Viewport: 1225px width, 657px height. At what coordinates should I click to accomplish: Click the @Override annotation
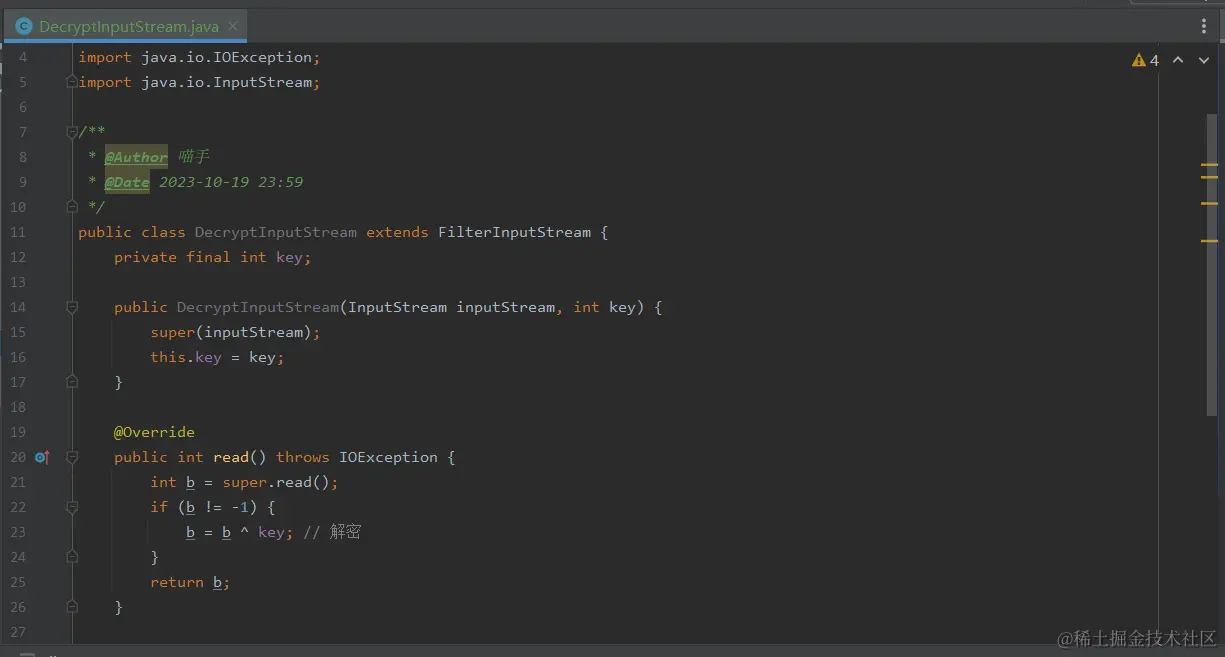(x=154, y=432)
